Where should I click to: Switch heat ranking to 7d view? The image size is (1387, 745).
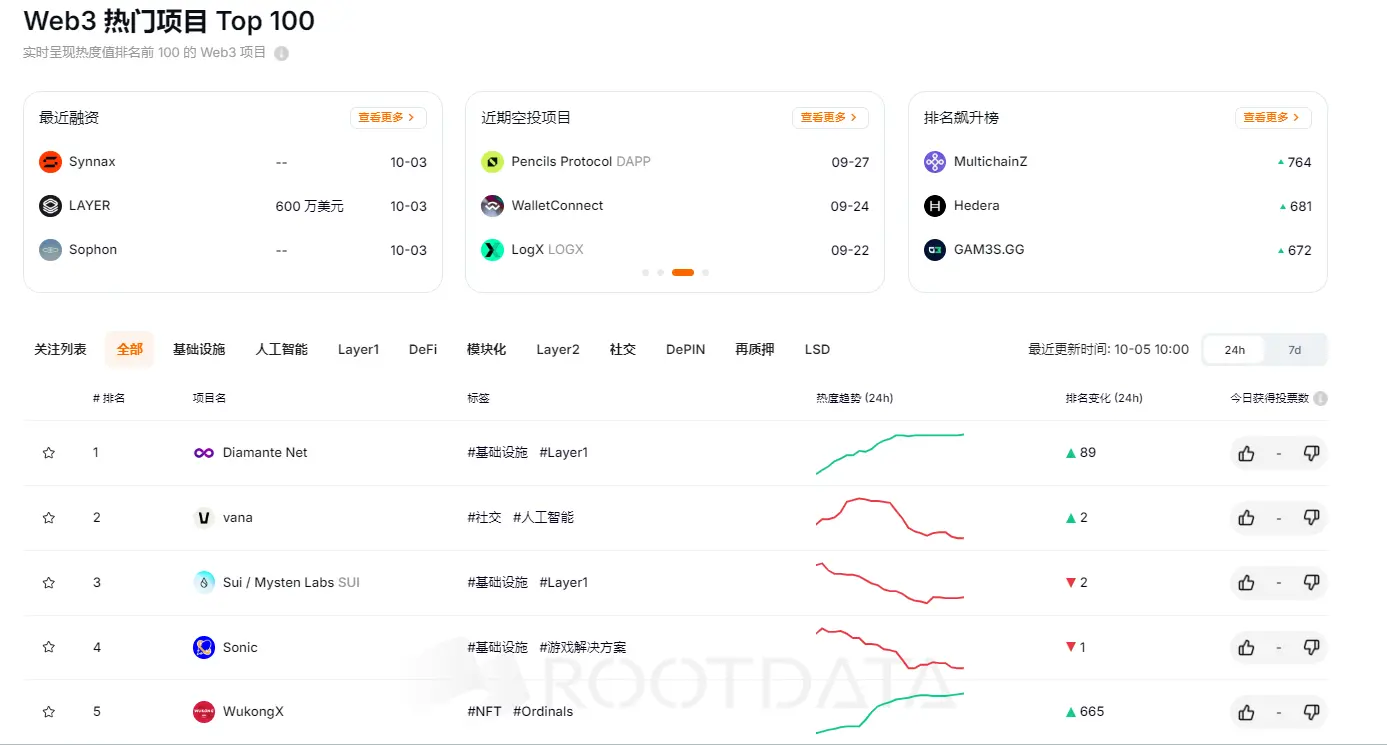(x=1294, y=349)
